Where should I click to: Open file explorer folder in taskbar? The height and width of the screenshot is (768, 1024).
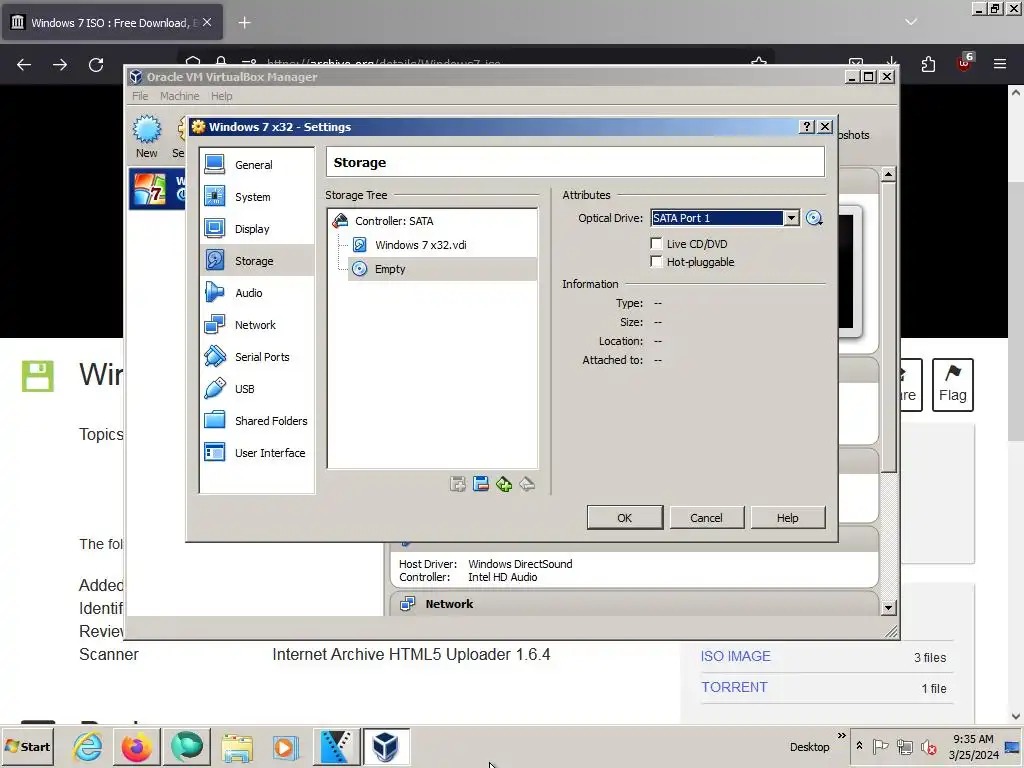click(236, 746)
